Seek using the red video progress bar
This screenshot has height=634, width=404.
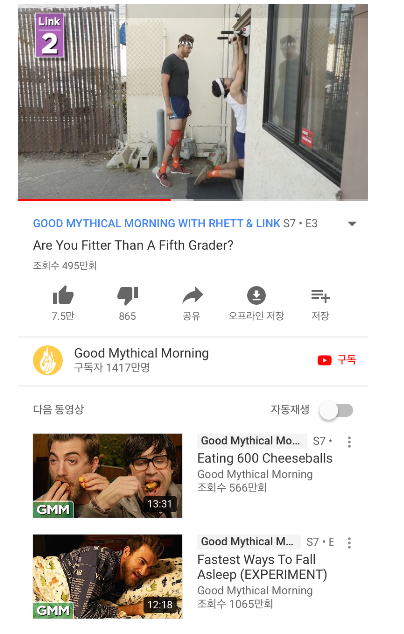click(x=193, y=200)
